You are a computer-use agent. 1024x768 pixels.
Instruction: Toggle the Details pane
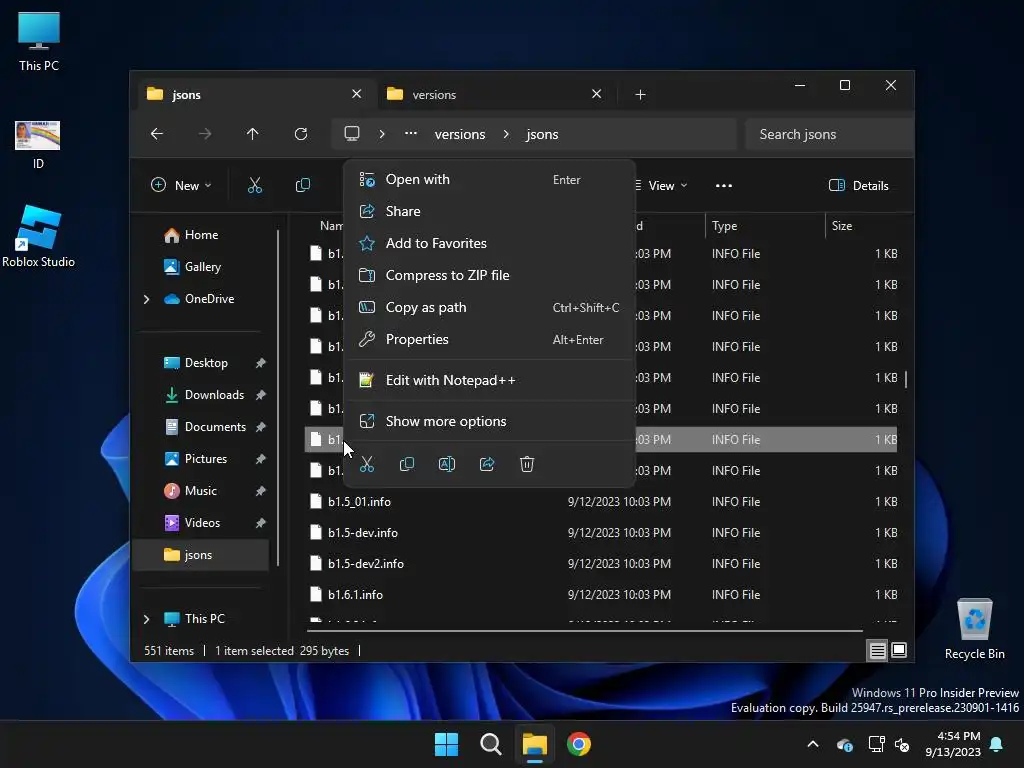(x=859, y=185)
